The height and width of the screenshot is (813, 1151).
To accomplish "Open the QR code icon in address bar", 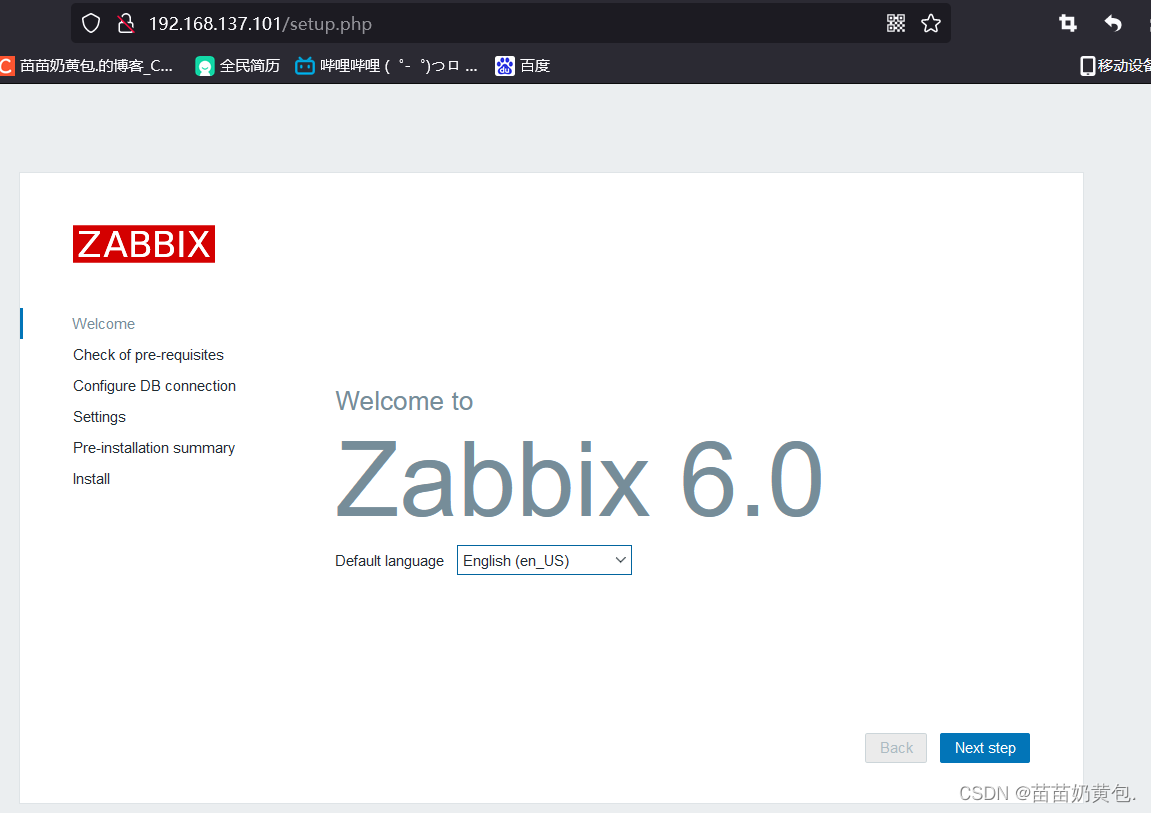I will (x=896, y=23).
